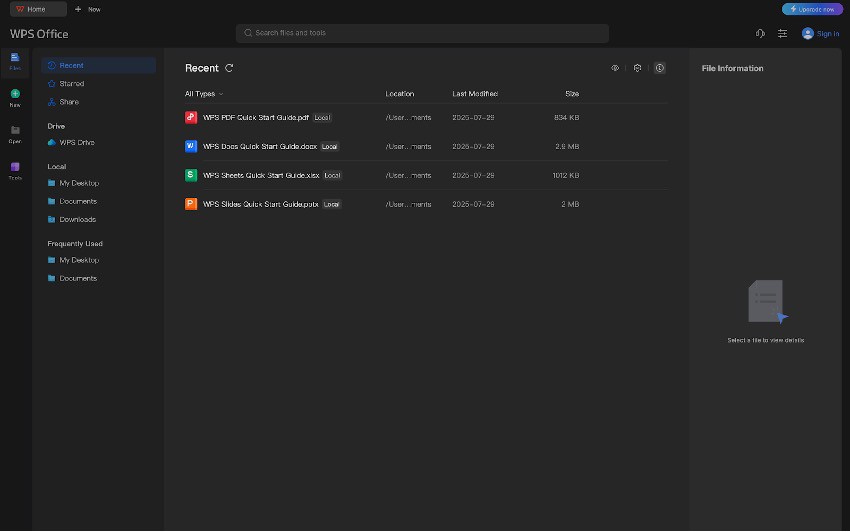Toggle the File Information panel icon
850x532 pixels.
[659, 68]
